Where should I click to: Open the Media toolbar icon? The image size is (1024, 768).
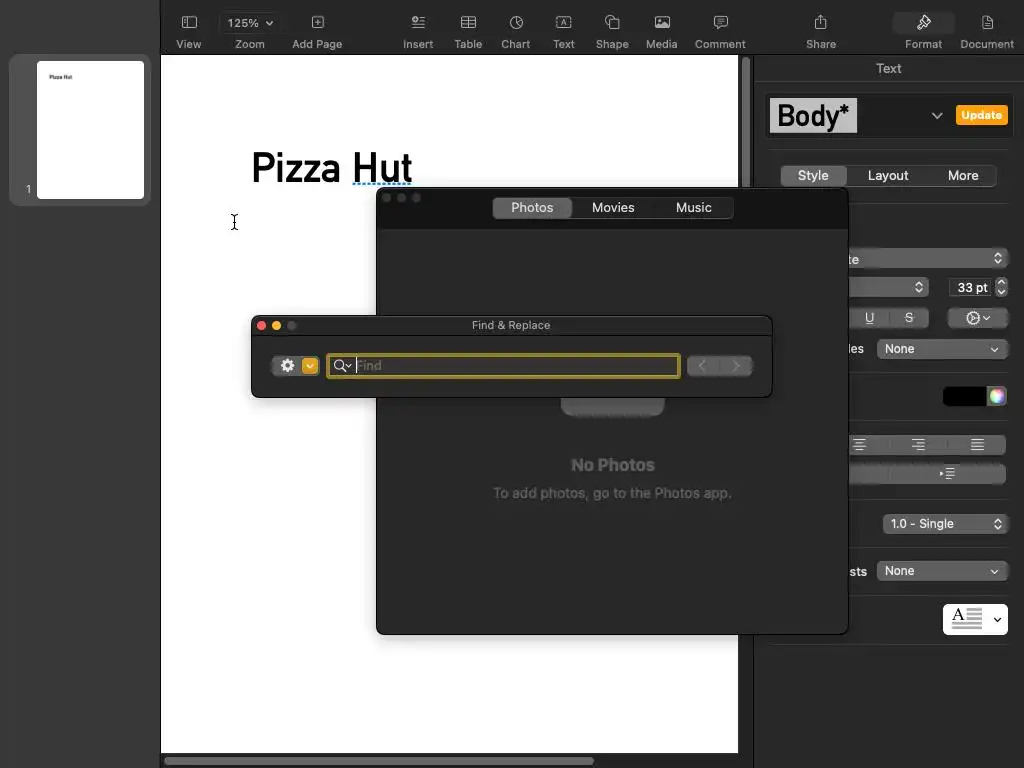pyautogui.click(x=662, y=23)
